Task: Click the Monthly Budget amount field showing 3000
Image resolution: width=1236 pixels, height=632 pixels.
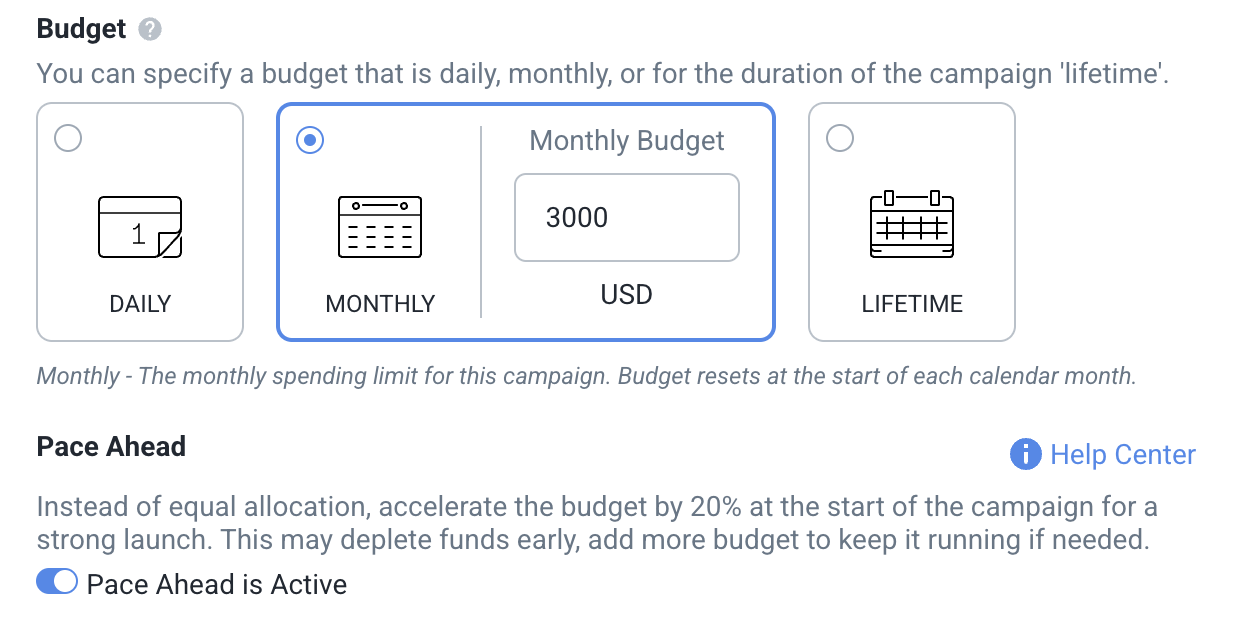Action: click(x=627, y=218)
